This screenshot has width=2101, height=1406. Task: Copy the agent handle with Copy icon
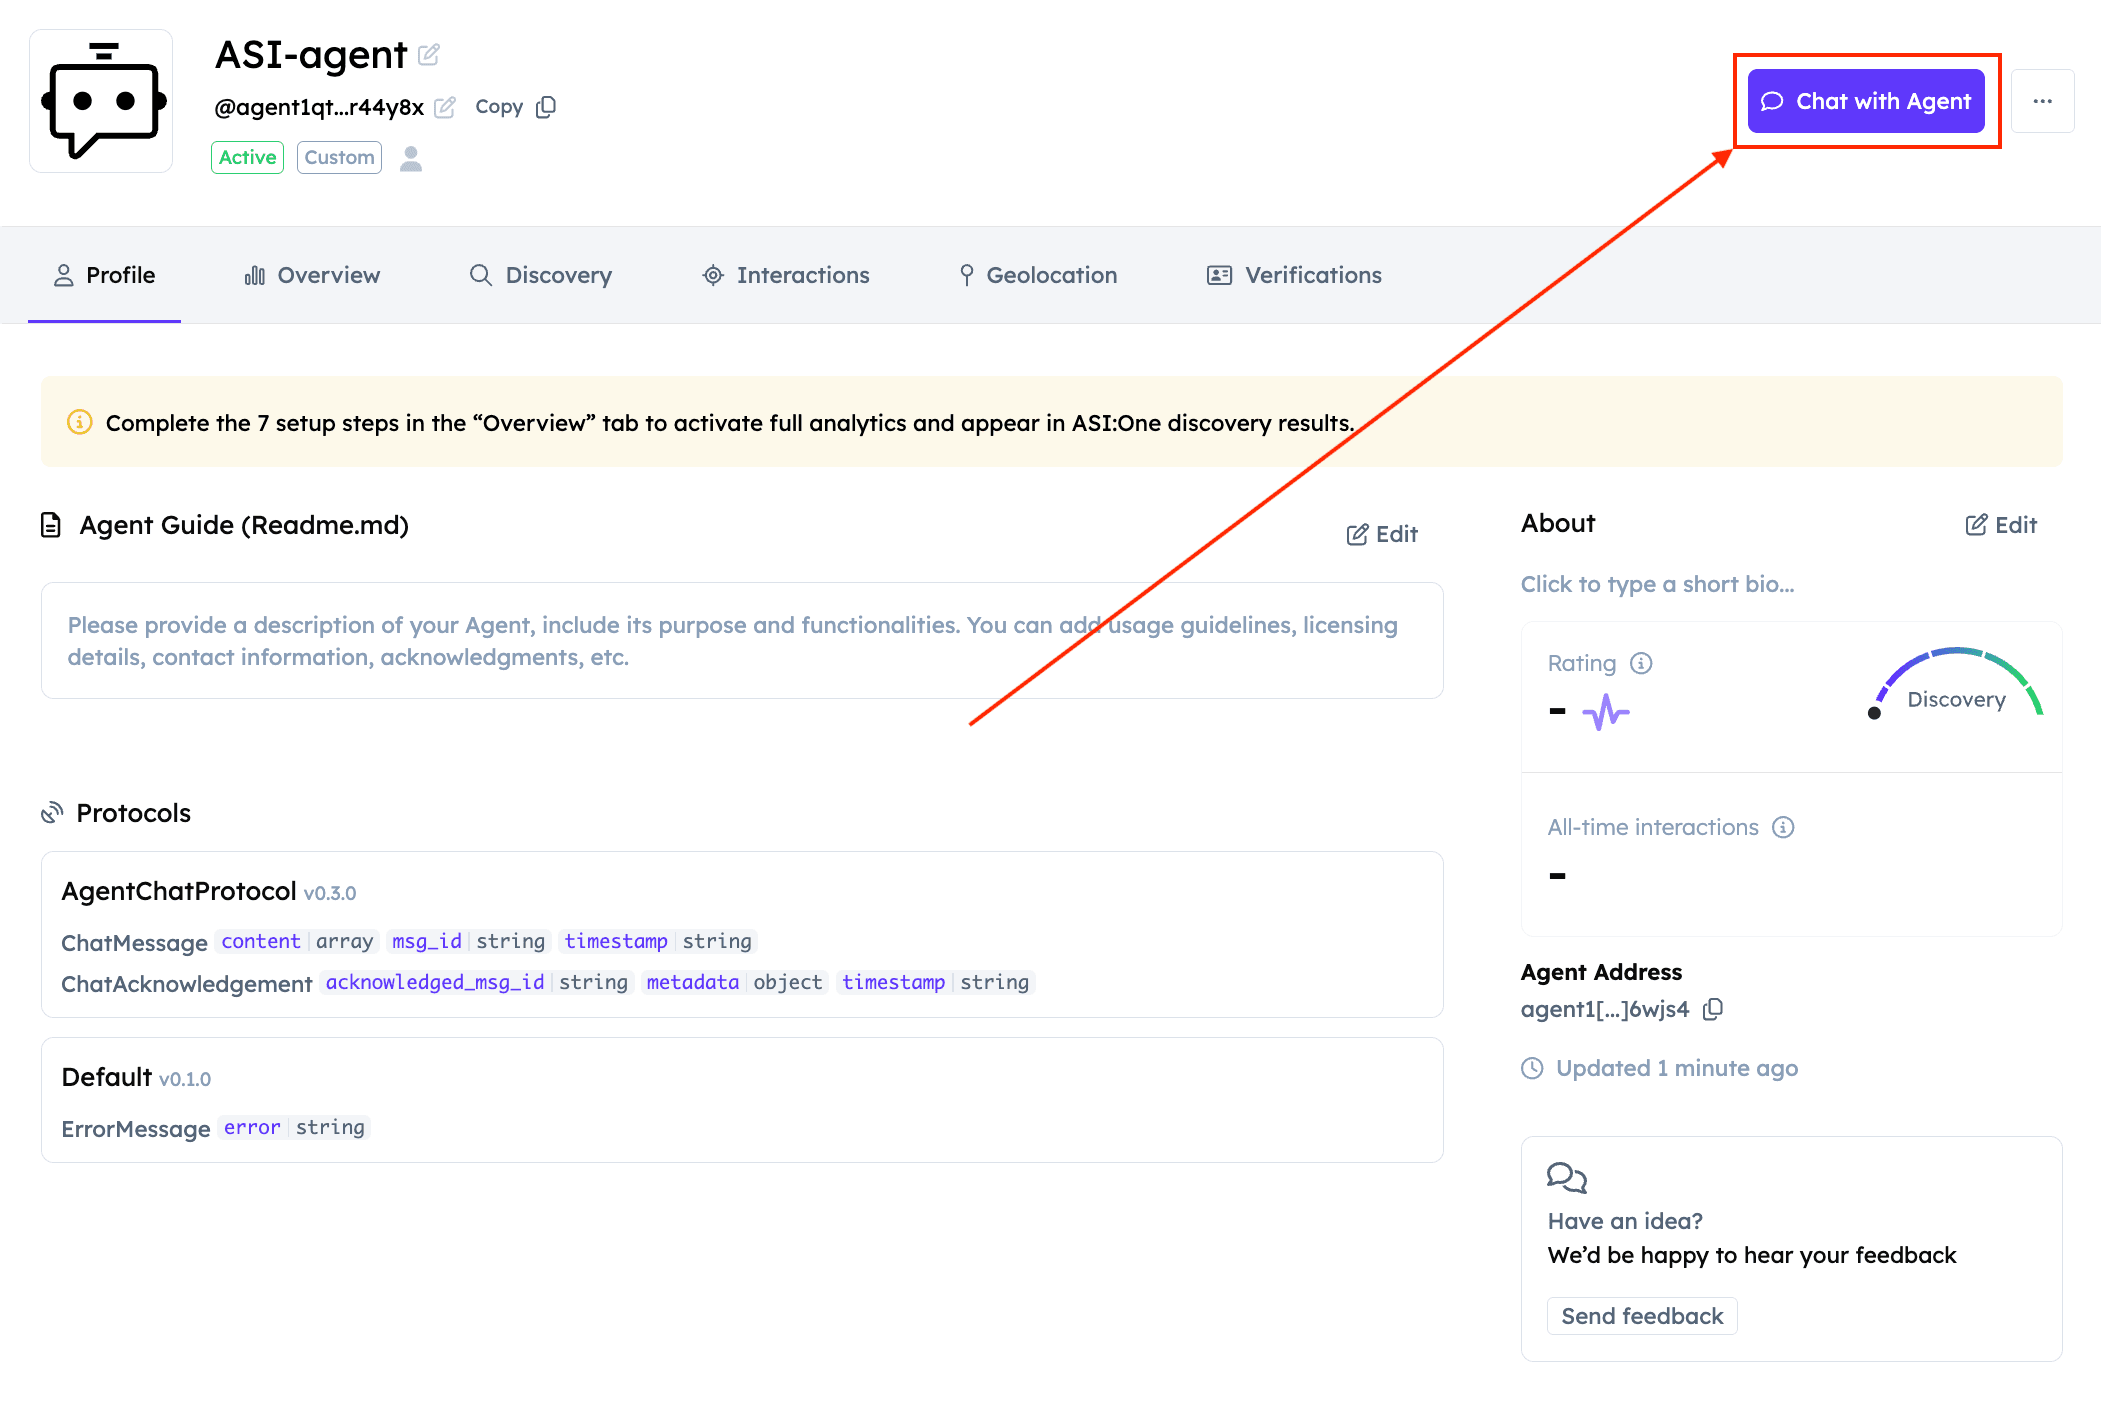tap(546, 107)
